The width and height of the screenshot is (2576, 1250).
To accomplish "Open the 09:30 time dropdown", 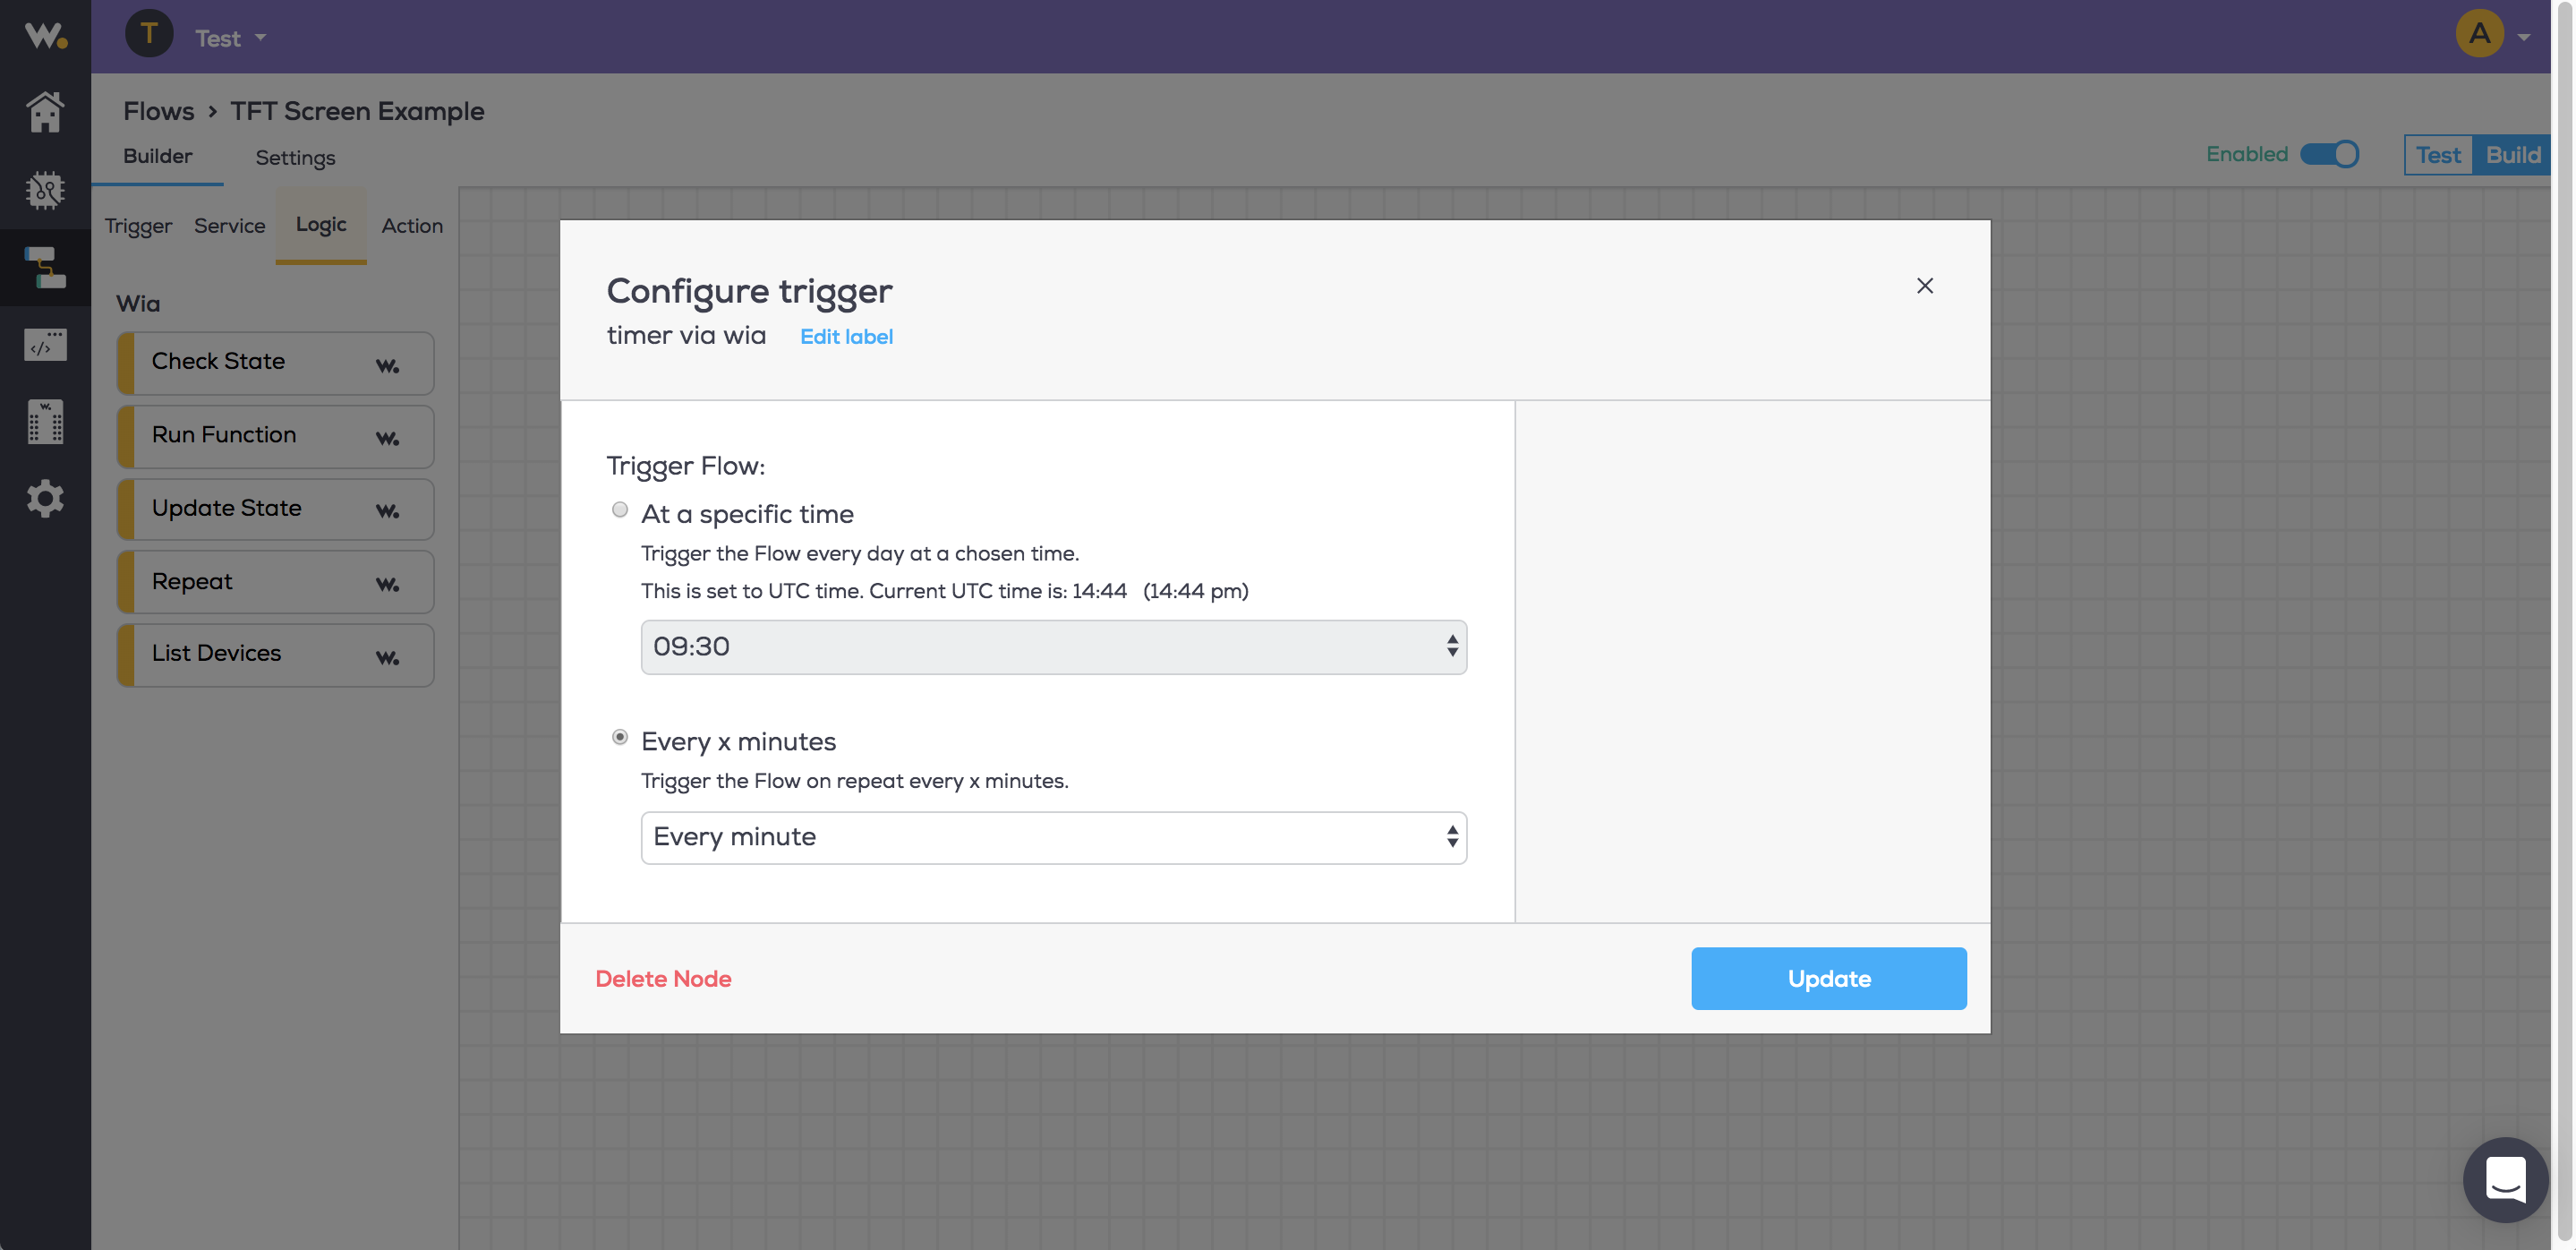I will tap(1053, 647).
